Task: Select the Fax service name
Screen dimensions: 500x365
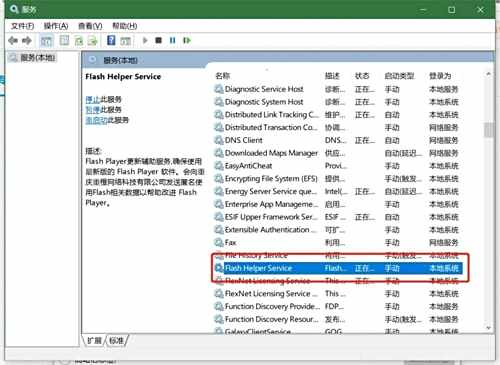Action: (230, 242)
